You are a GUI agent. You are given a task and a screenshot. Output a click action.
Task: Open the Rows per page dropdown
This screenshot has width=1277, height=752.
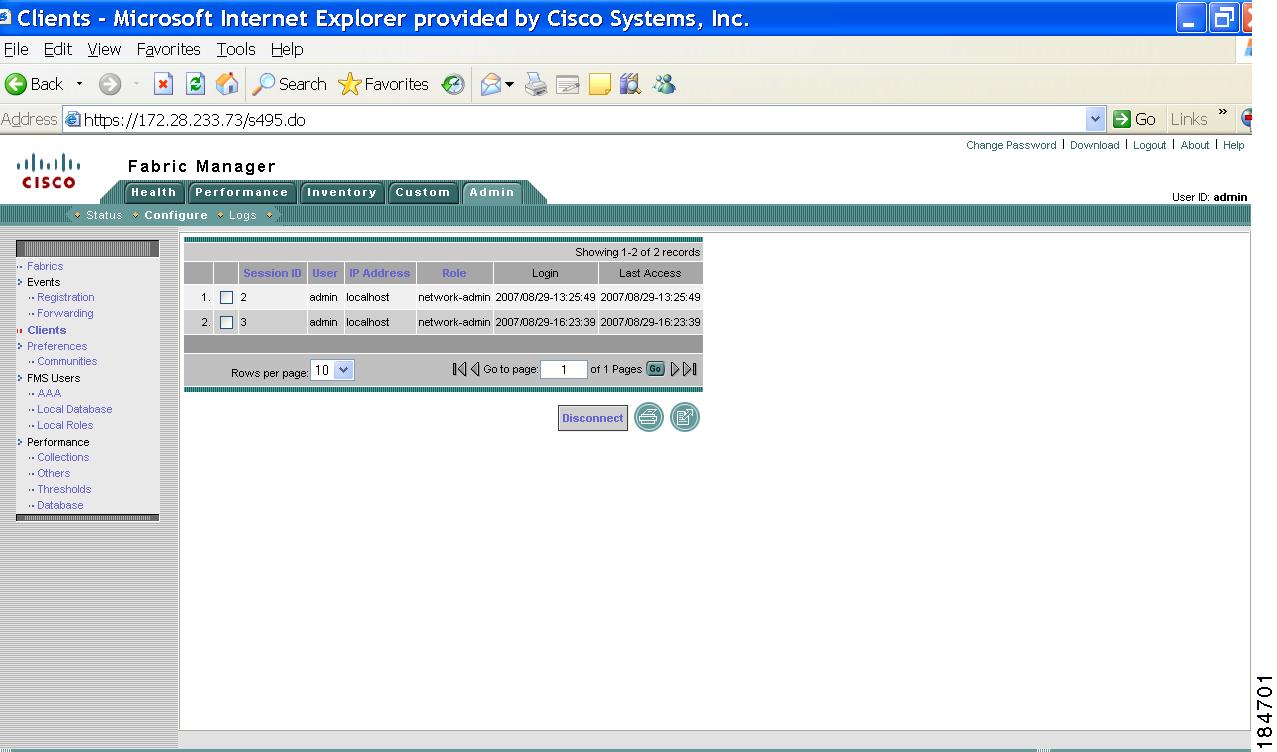(332, 370)
